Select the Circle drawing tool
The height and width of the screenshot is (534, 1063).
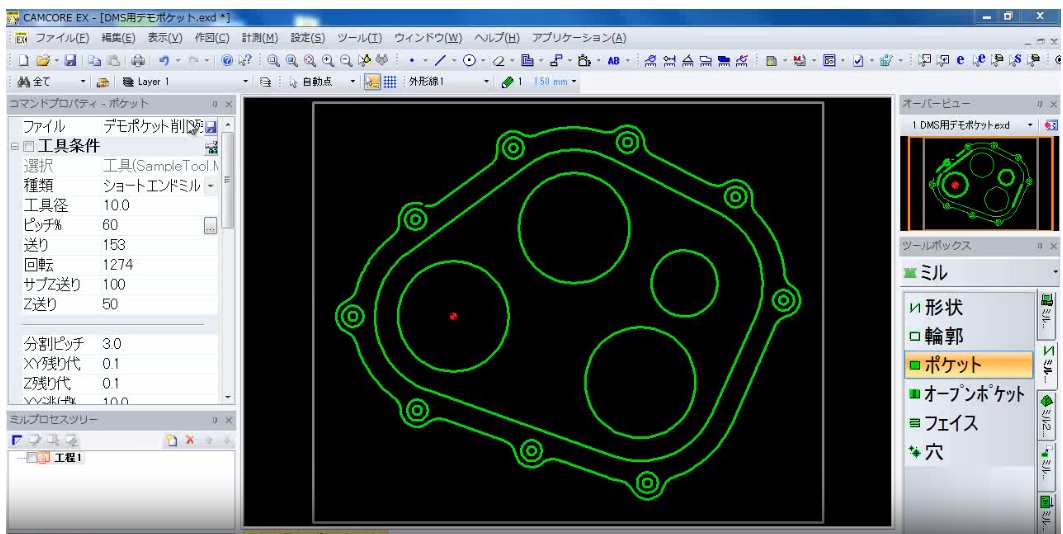pyautogui.click(x=469, y=61)
